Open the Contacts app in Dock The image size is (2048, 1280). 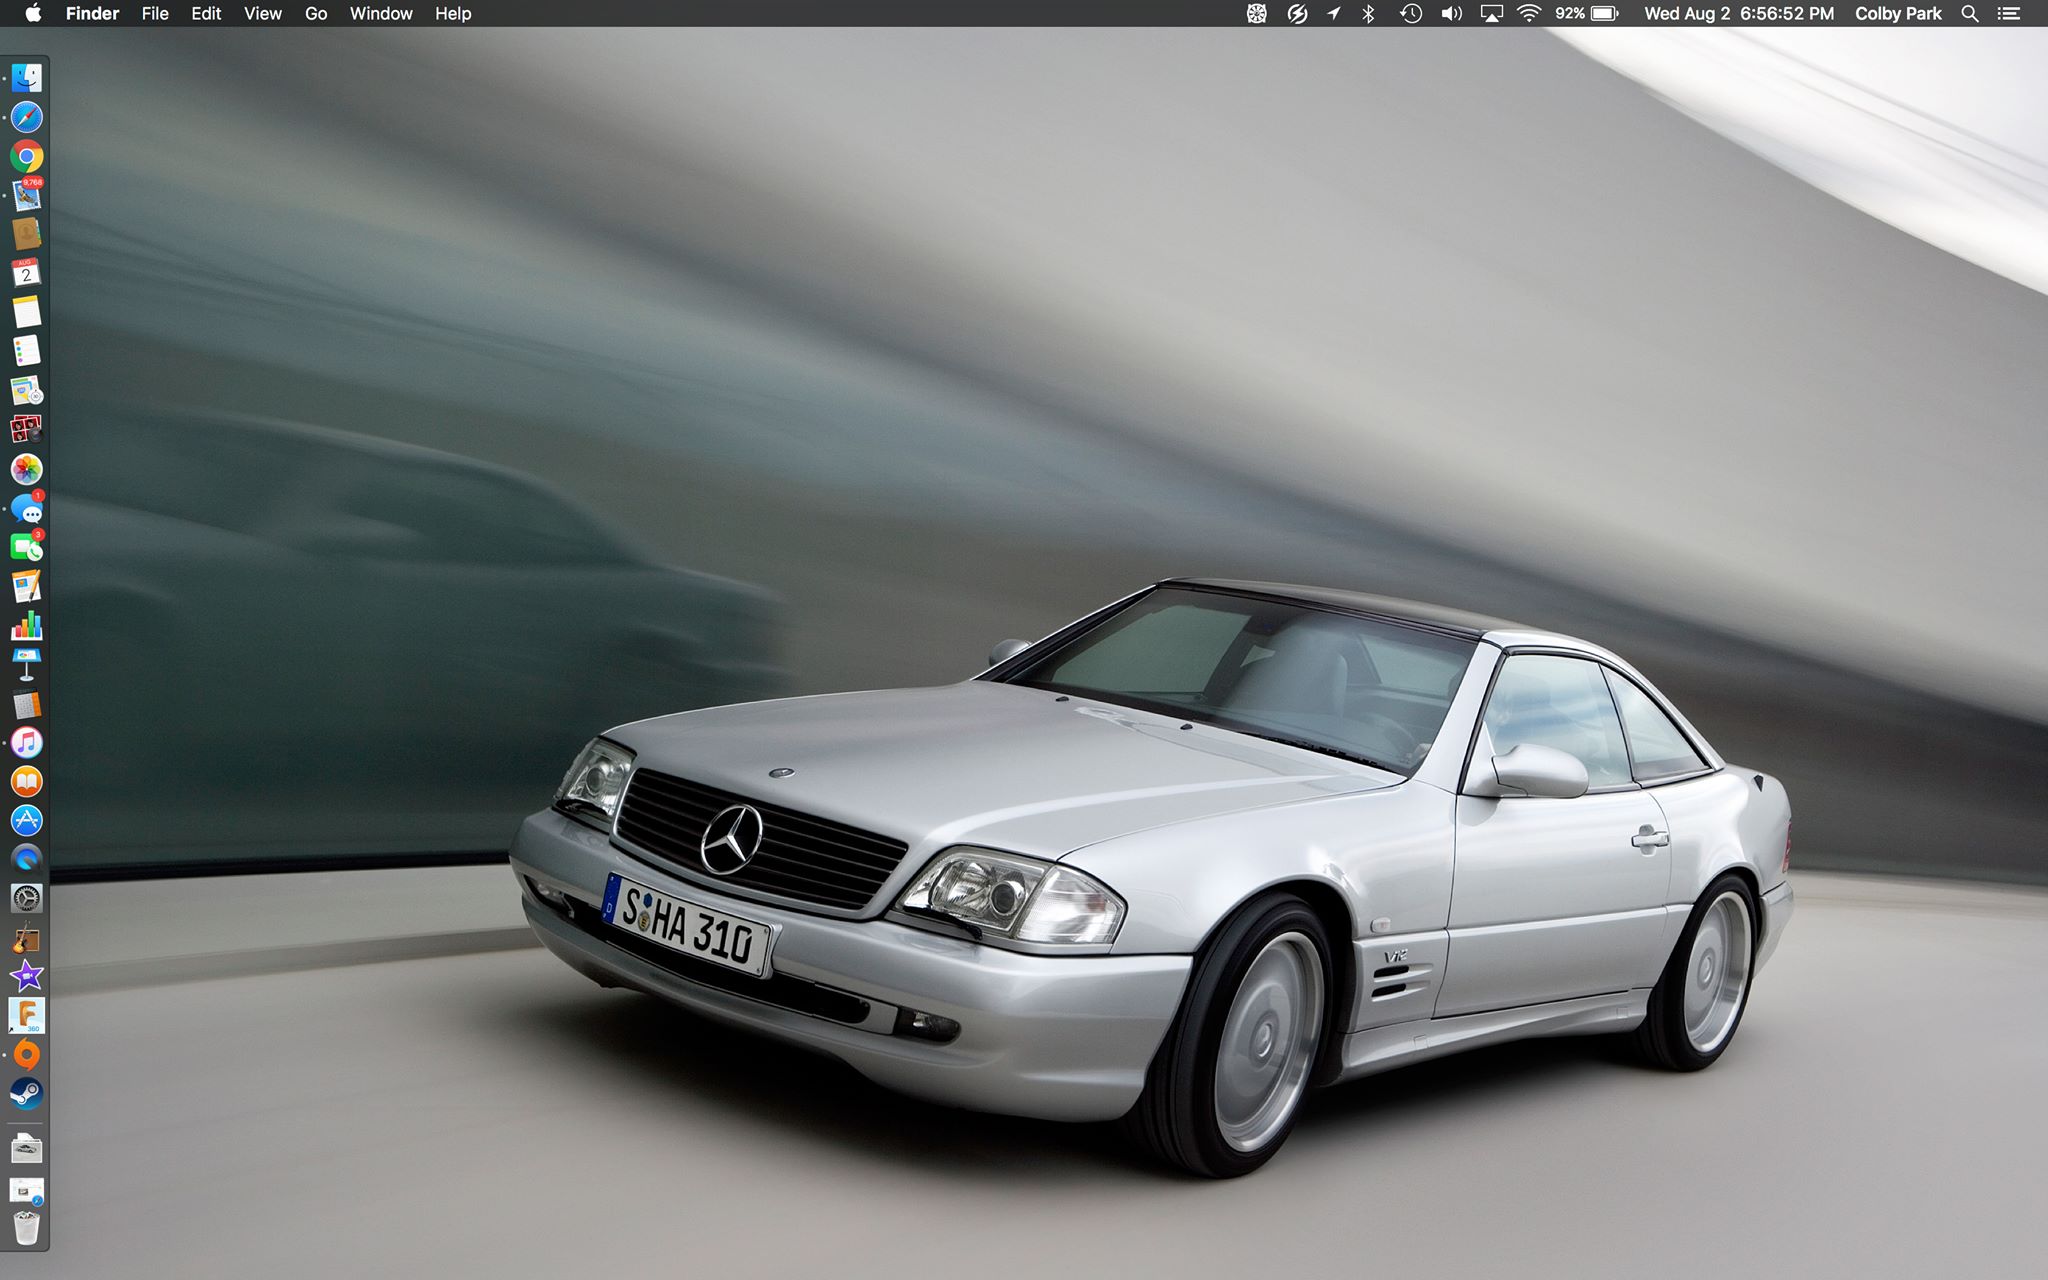[x=27, y=234]
